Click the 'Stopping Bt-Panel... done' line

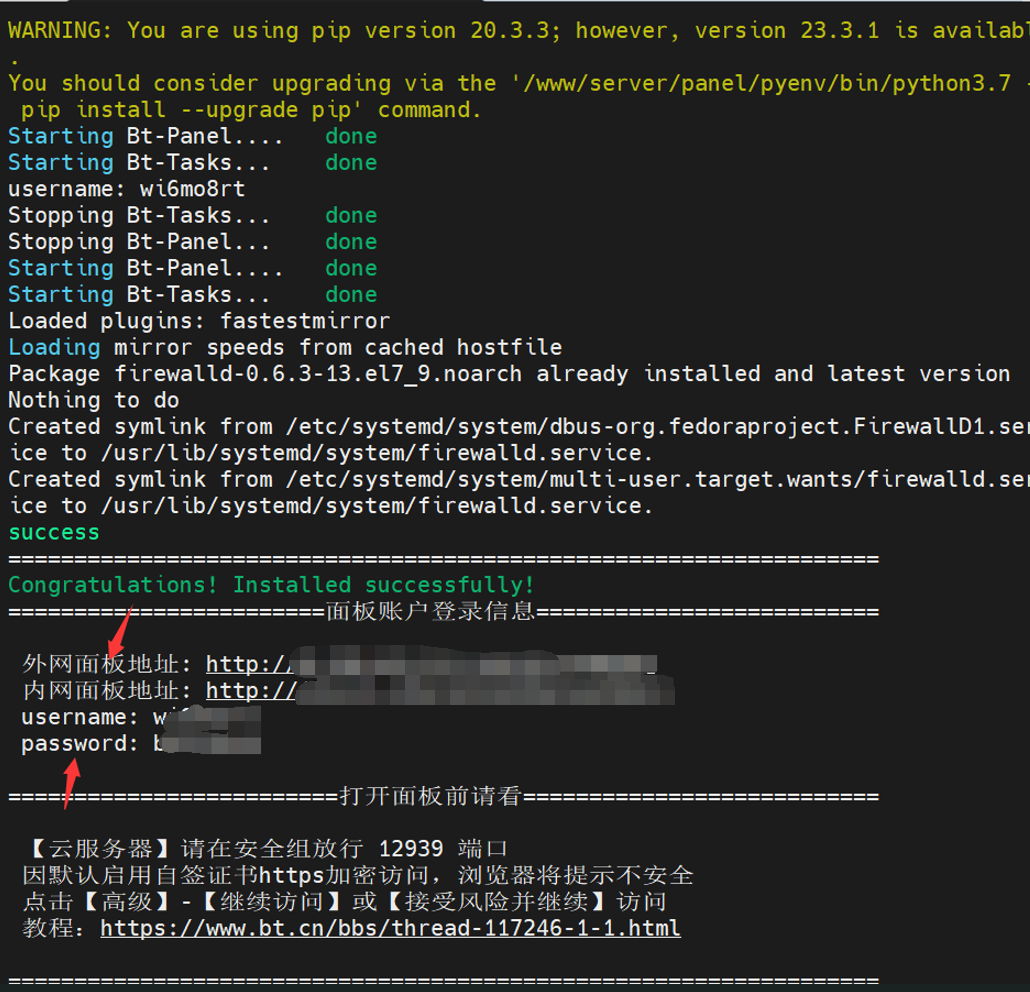192,242
